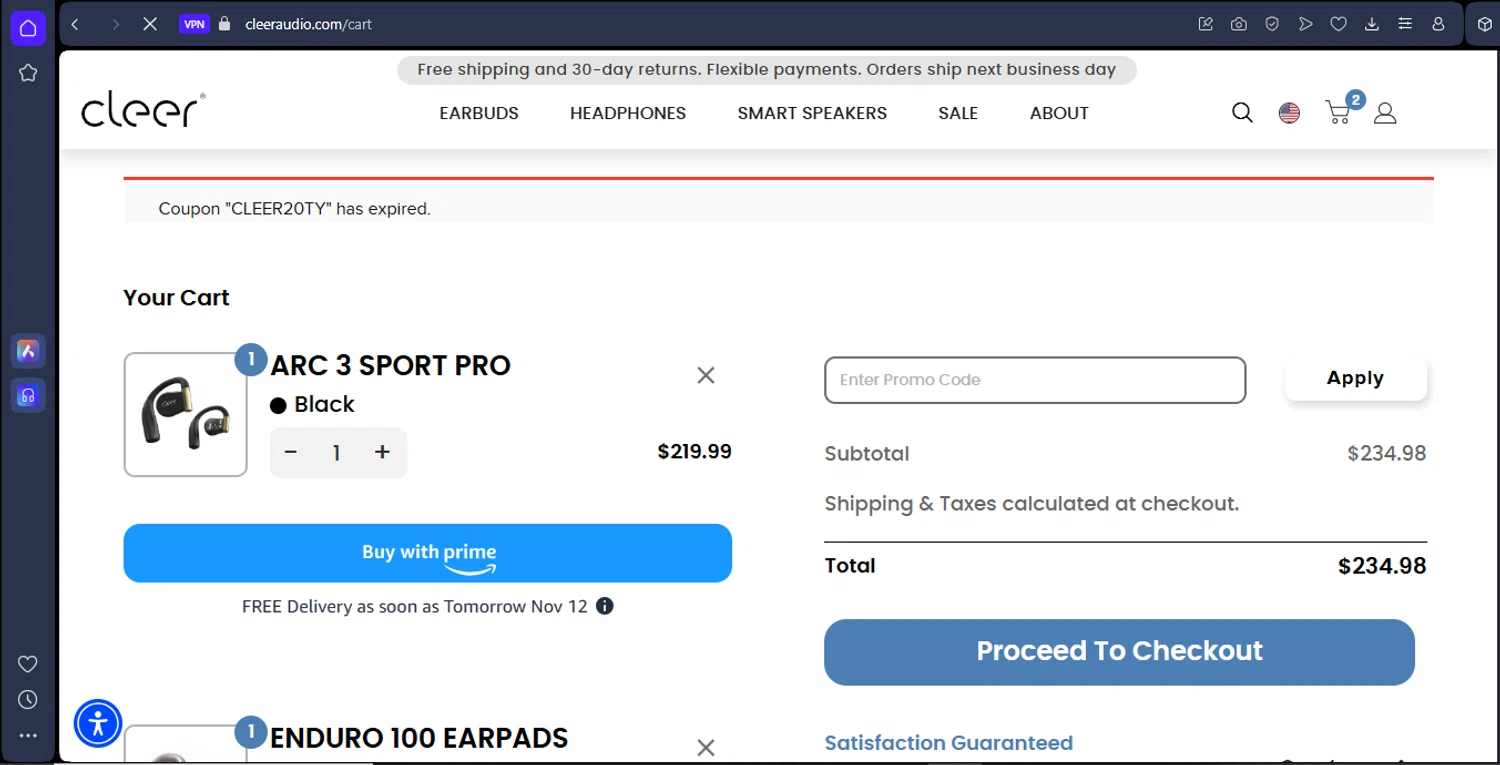The image size is (1500, 765).
Task: Open the browser profile account icon
Action: click(x=1438, y=24)
